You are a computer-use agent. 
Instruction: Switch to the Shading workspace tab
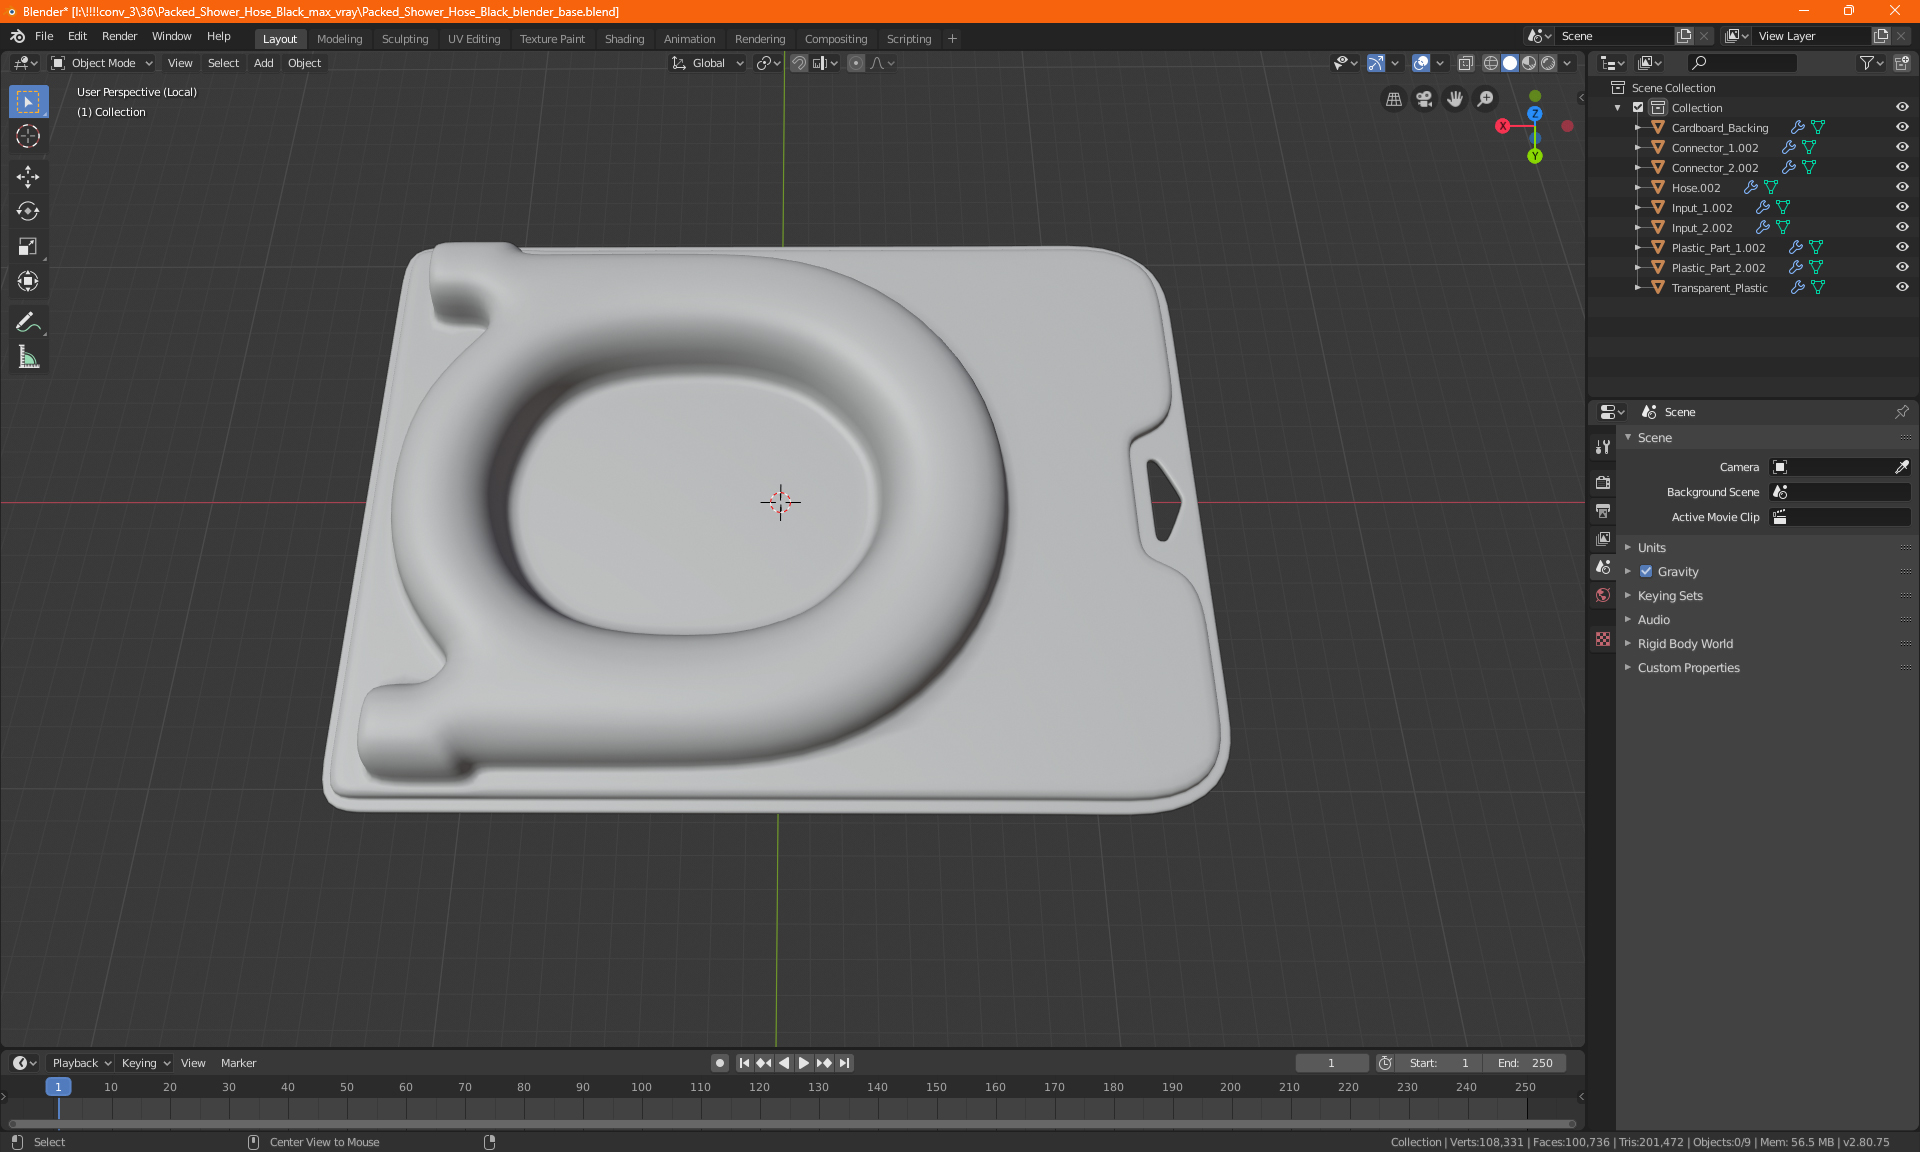coord(624,39)
